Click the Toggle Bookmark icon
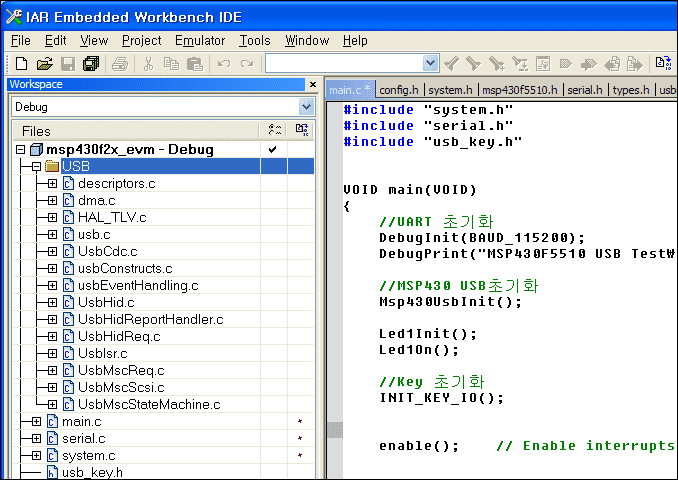678x480 pixels. coord(566,64)
